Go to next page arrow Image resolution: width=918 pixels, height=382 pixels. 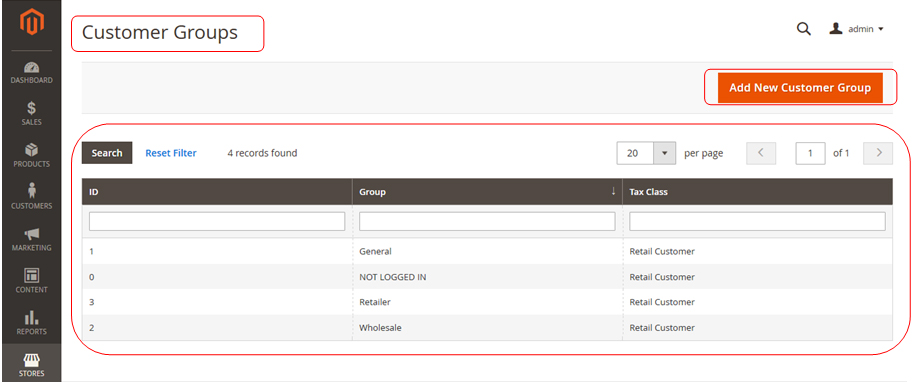(x=878, y=153)
